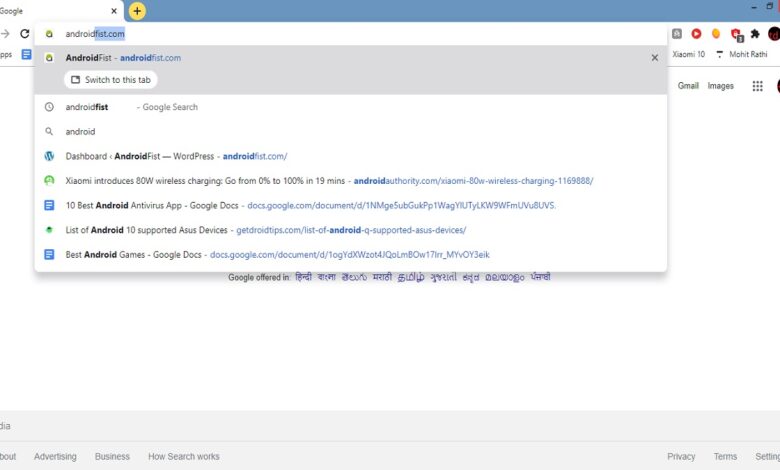The height and width of the screenshot is (470, 780).
Task: Switch Google to Telugu language
Action: pyautogui.click(x=354, y=277)
